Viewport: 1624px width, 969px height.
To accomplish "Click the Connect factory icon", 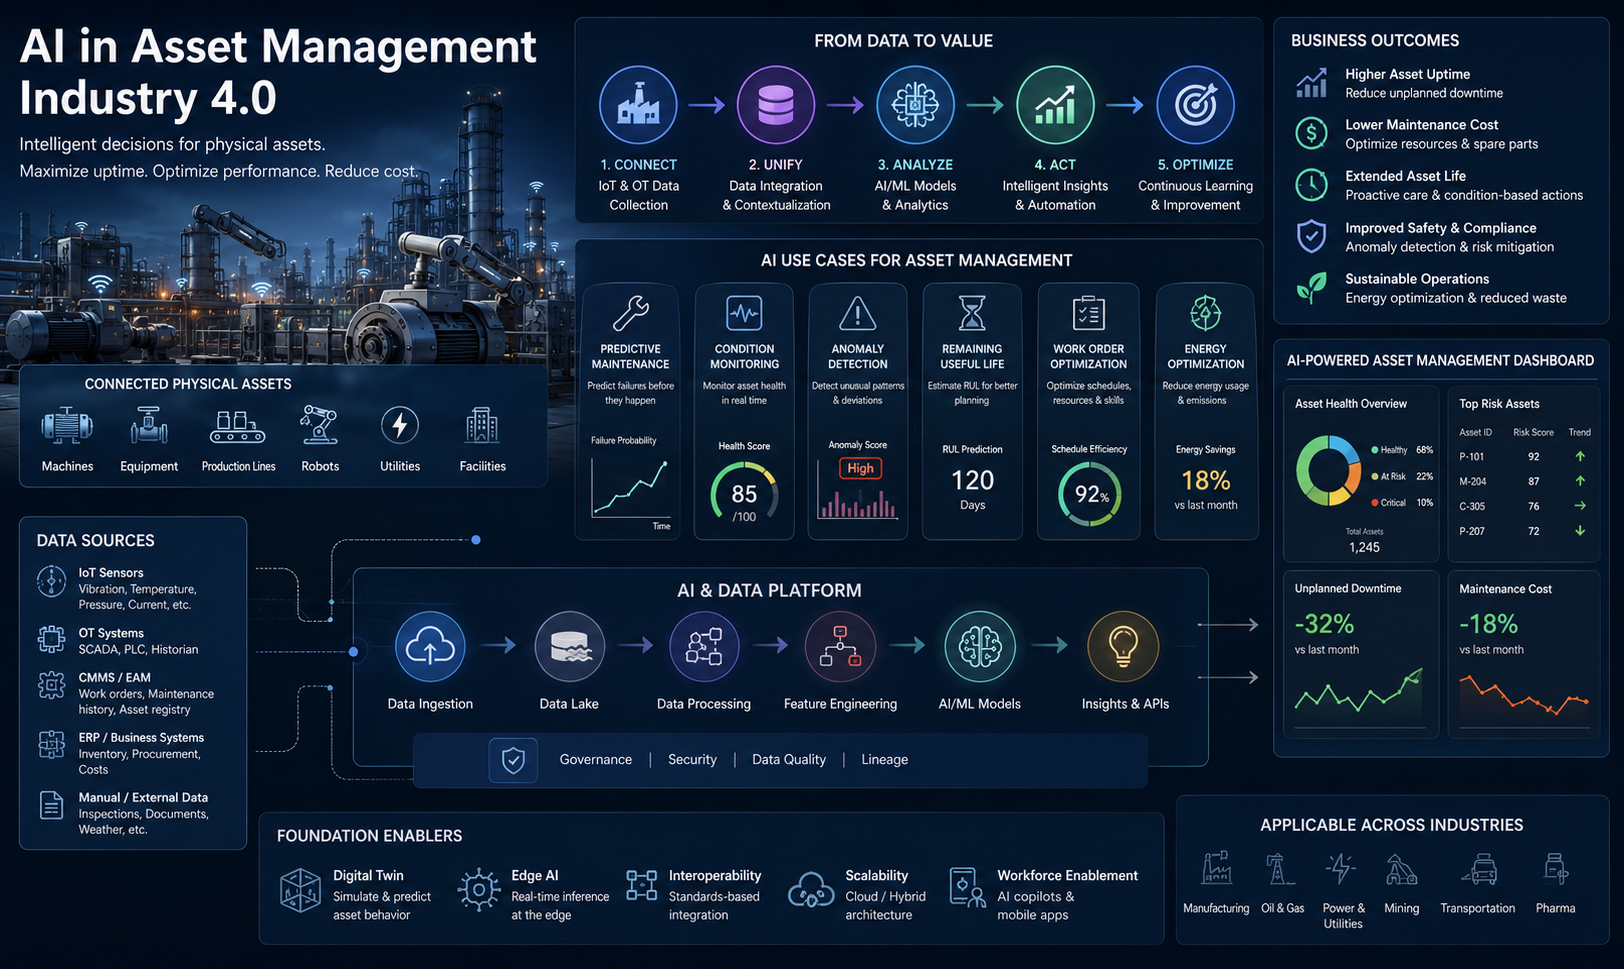I will 638,105.
